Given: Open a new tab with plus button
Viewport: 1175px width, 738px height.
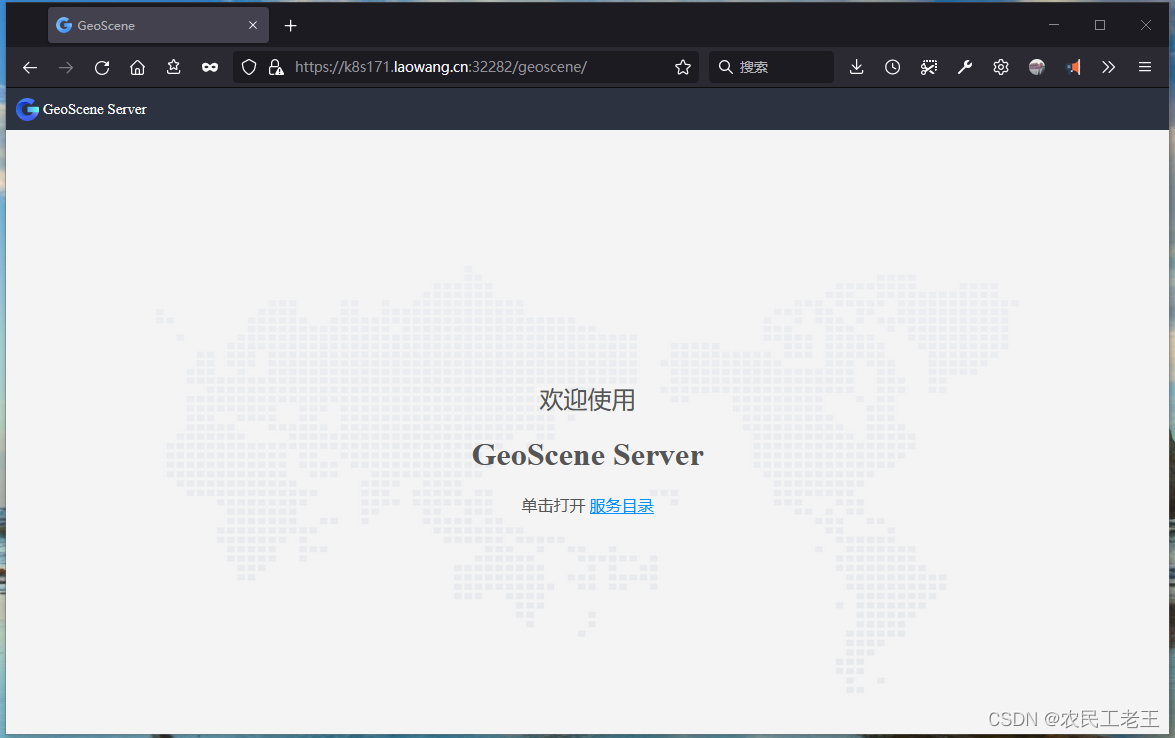Looking at the screenshot, I should pyautogui.click(x=290, y=25).
